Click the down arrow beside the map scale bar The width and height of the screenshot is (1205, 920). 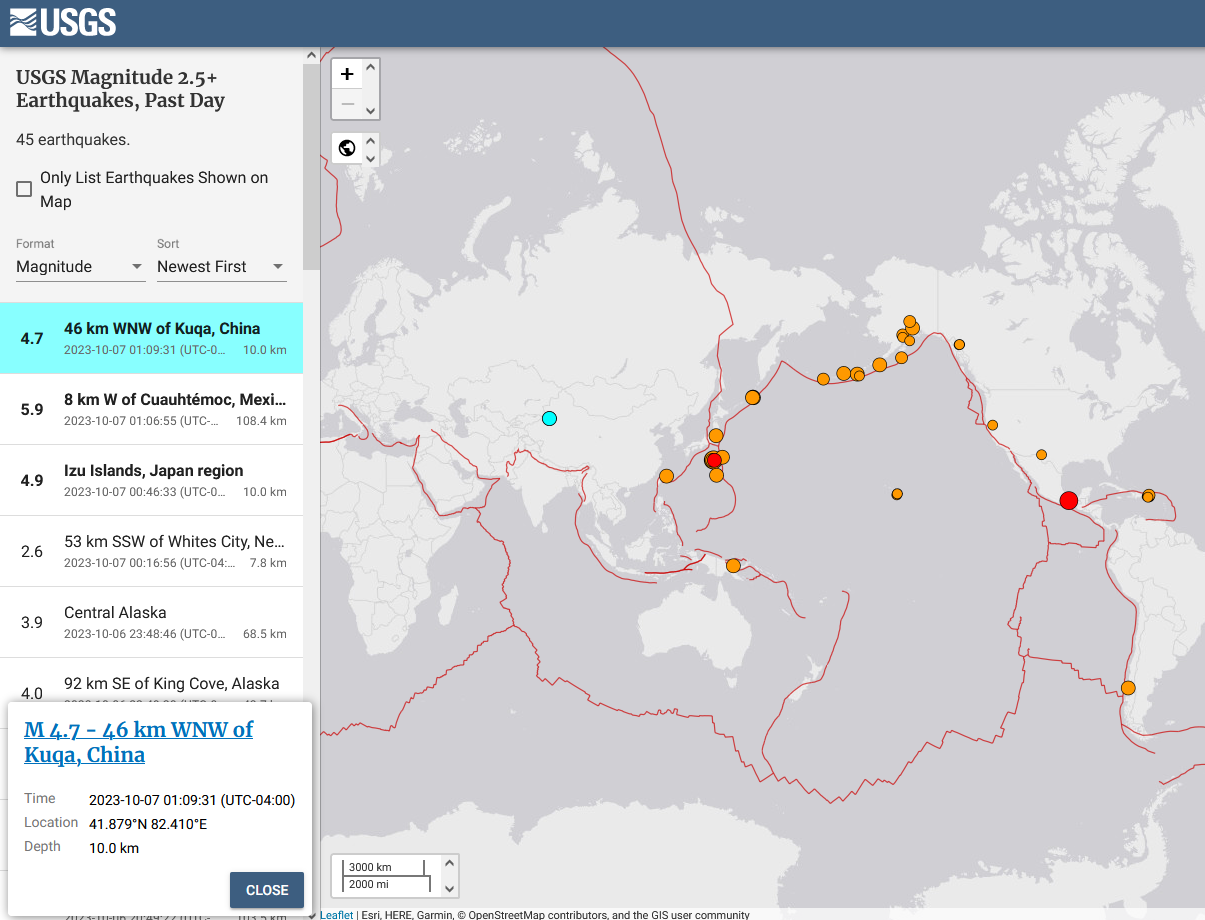[450, 889]
